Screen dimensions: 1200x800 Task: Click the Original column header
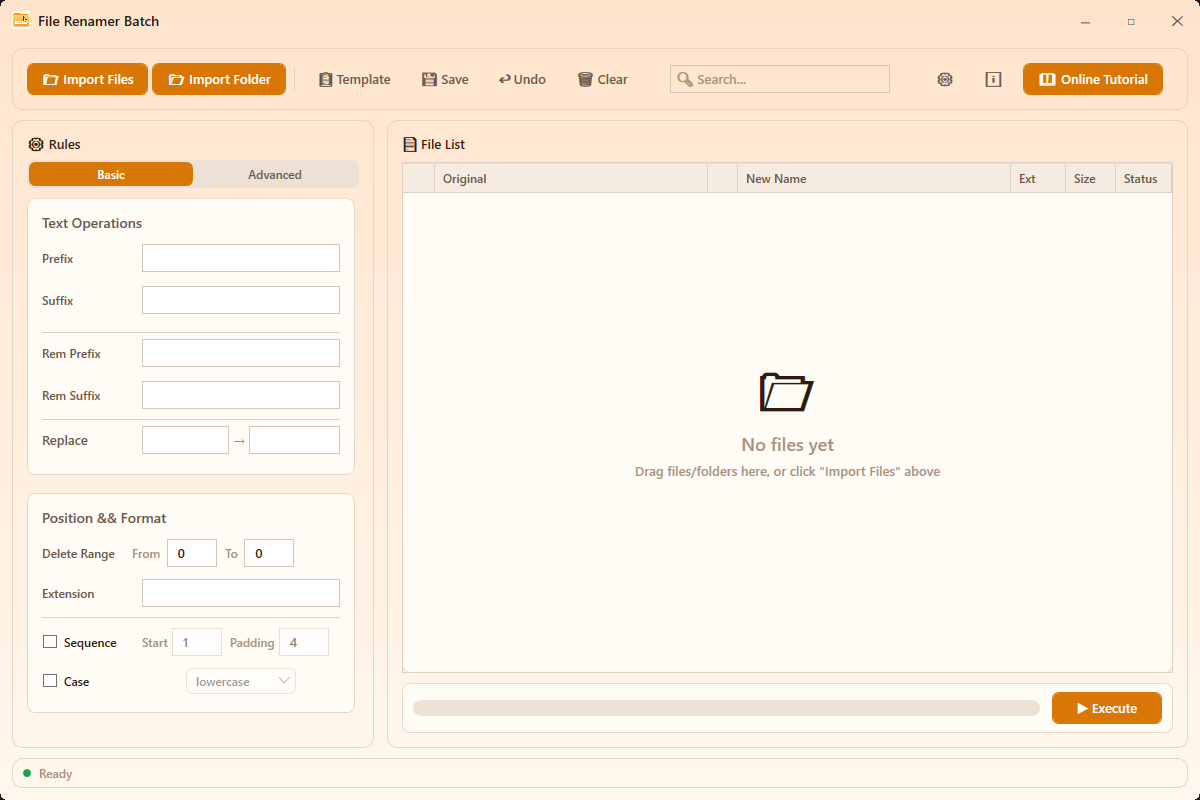coord(570,178)
